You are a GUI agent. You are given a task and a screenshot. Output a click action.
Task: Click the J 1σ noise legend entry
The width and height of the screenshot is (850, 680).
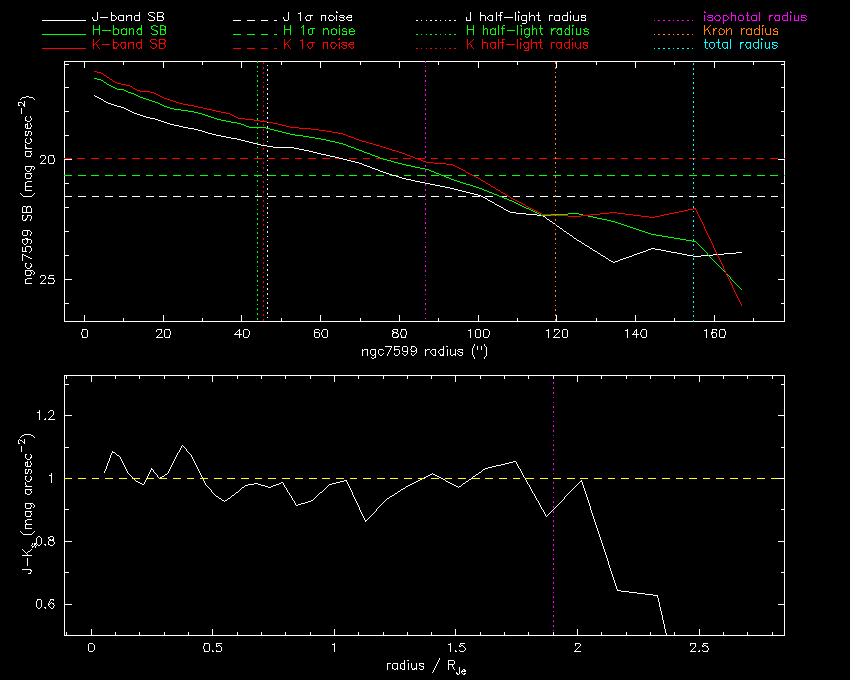pos(319,18)
